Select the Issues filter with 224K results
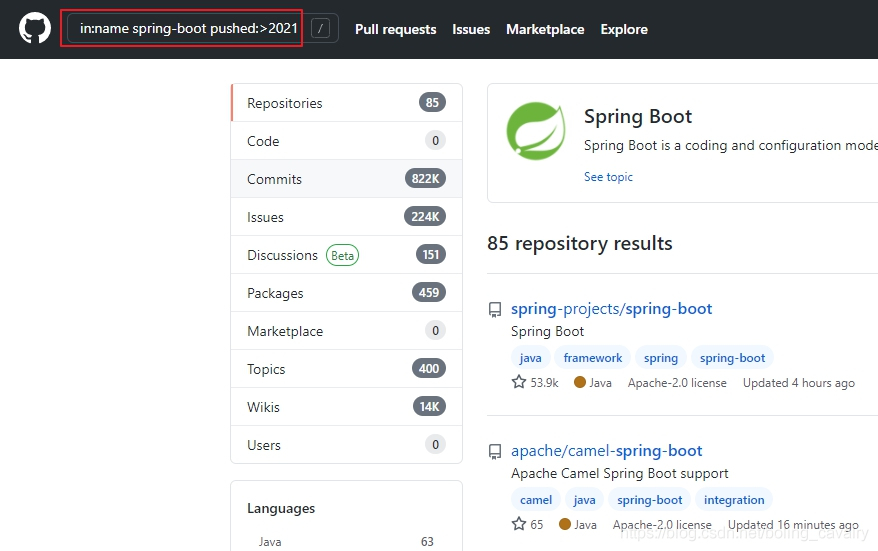878x551 pixels. [347, 217]
